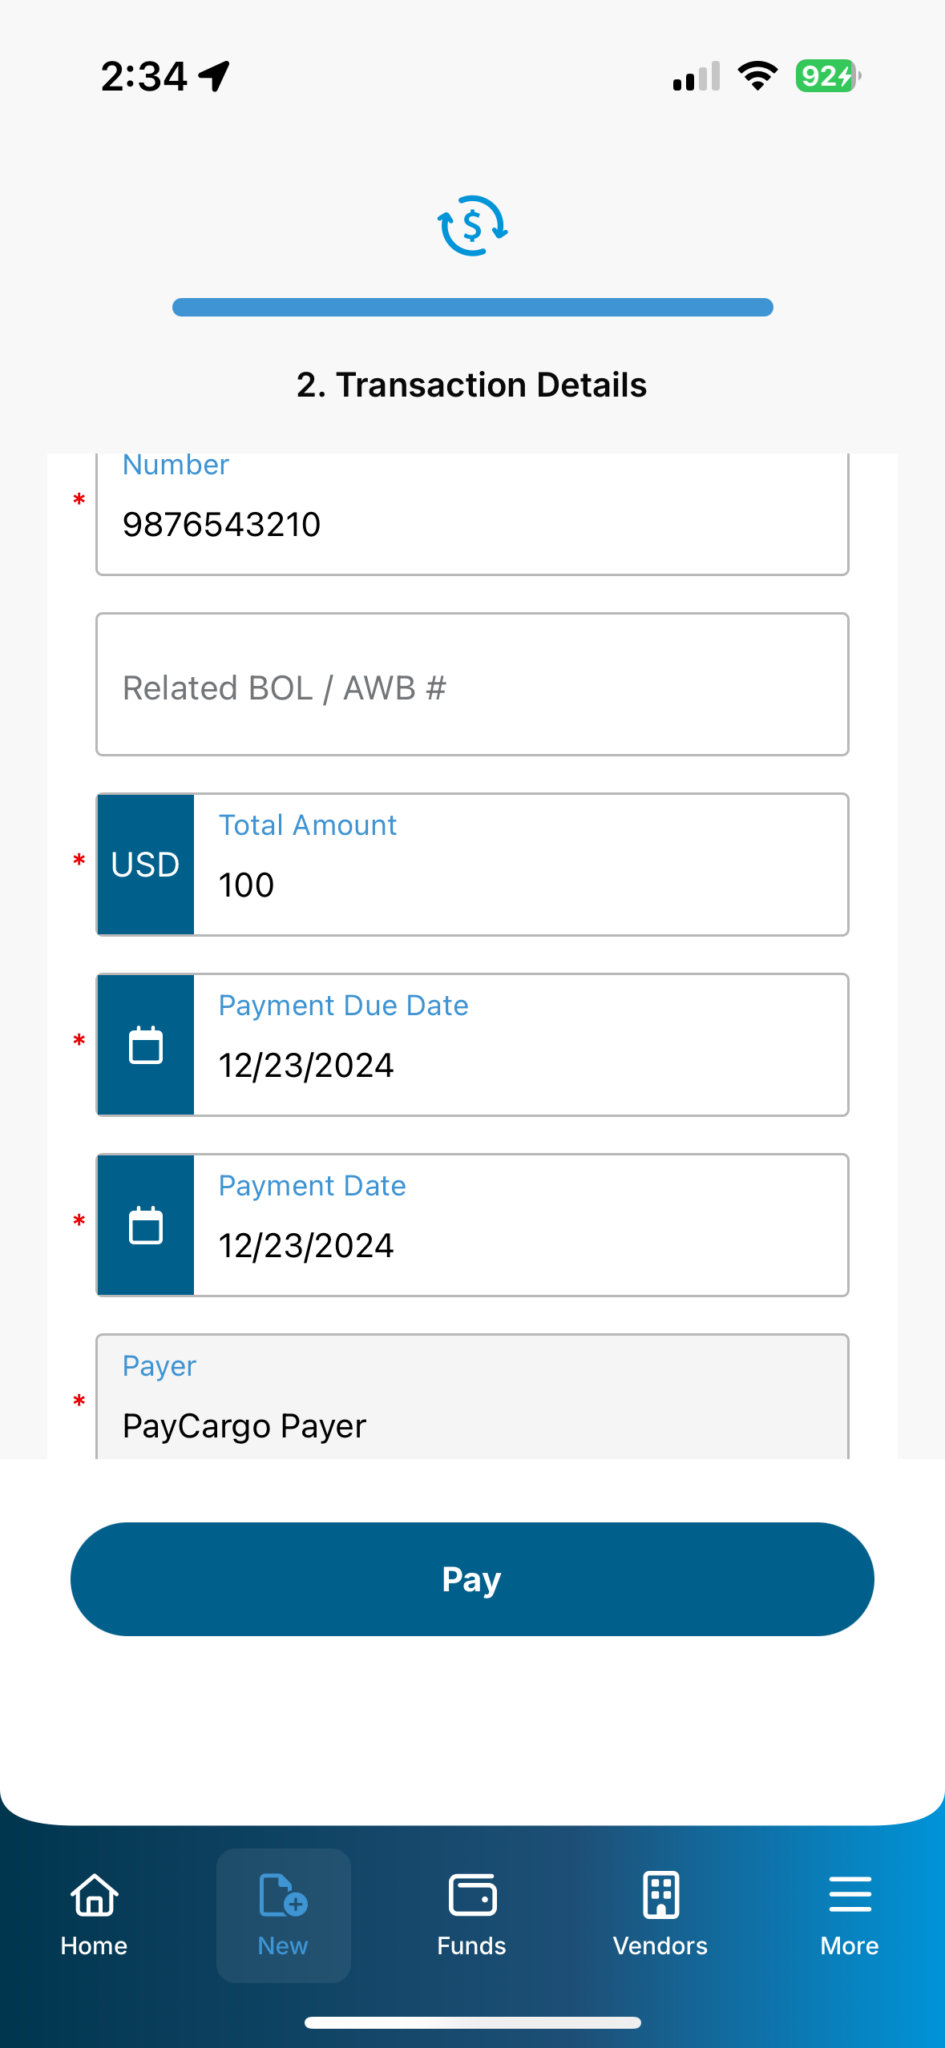Tap the Total Amount value 100
Screen dimensions: 945x2048
click(x=521, y=884)
